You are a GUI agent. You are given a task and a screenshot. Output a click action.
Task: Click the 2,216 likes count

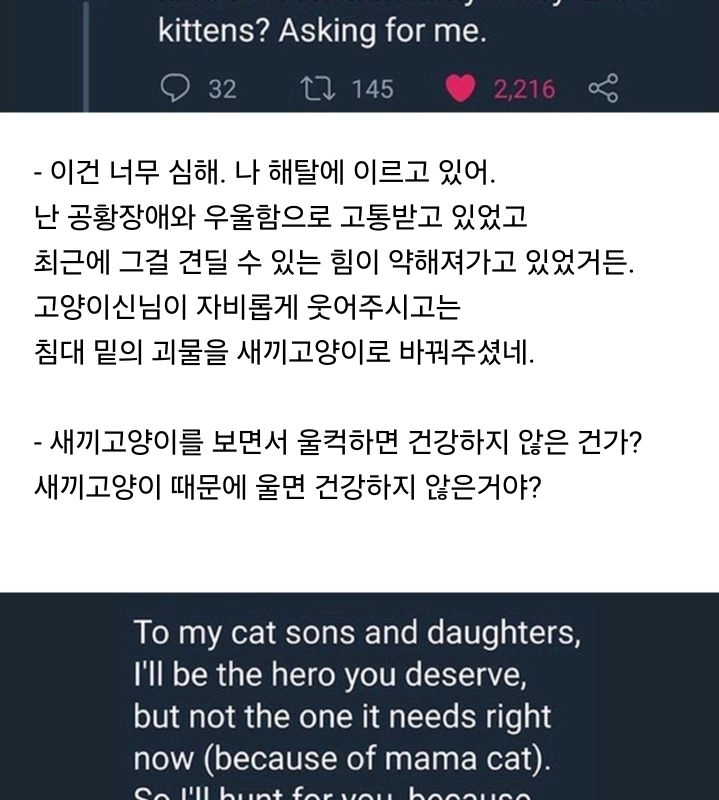tap(524, 90)
